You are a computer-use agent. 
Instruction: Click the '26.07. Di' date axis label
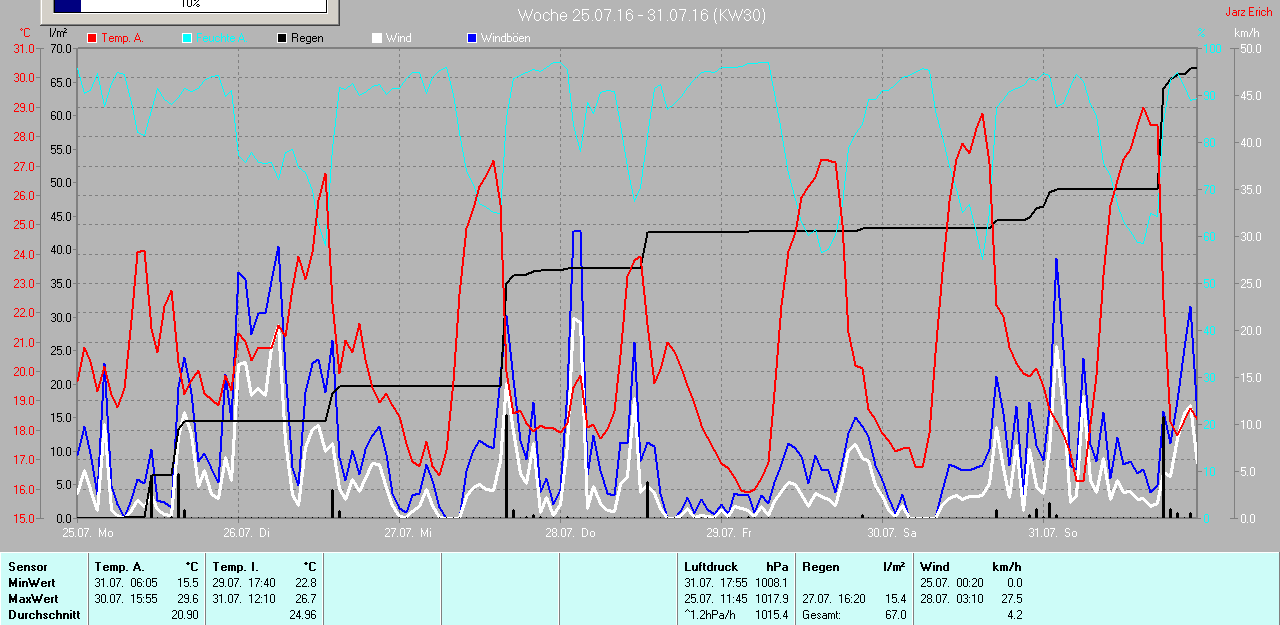(249, 533)
